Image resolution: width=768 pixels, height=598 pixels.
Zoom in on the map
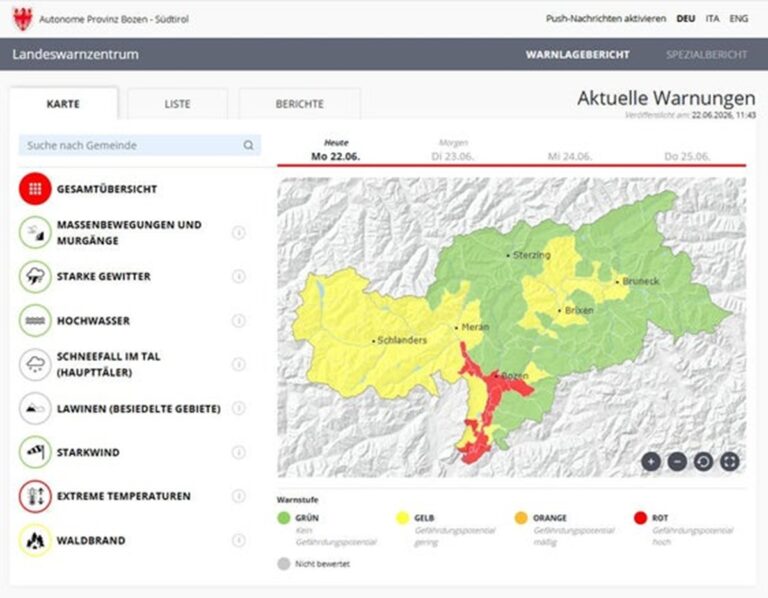tap(651, 461)
